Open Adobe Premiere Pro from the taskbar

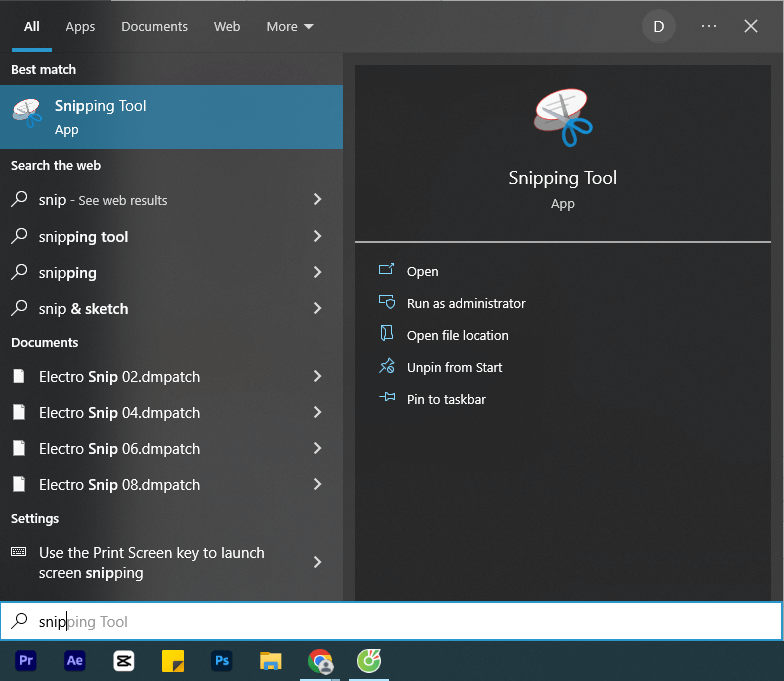[x=26, y=660]
